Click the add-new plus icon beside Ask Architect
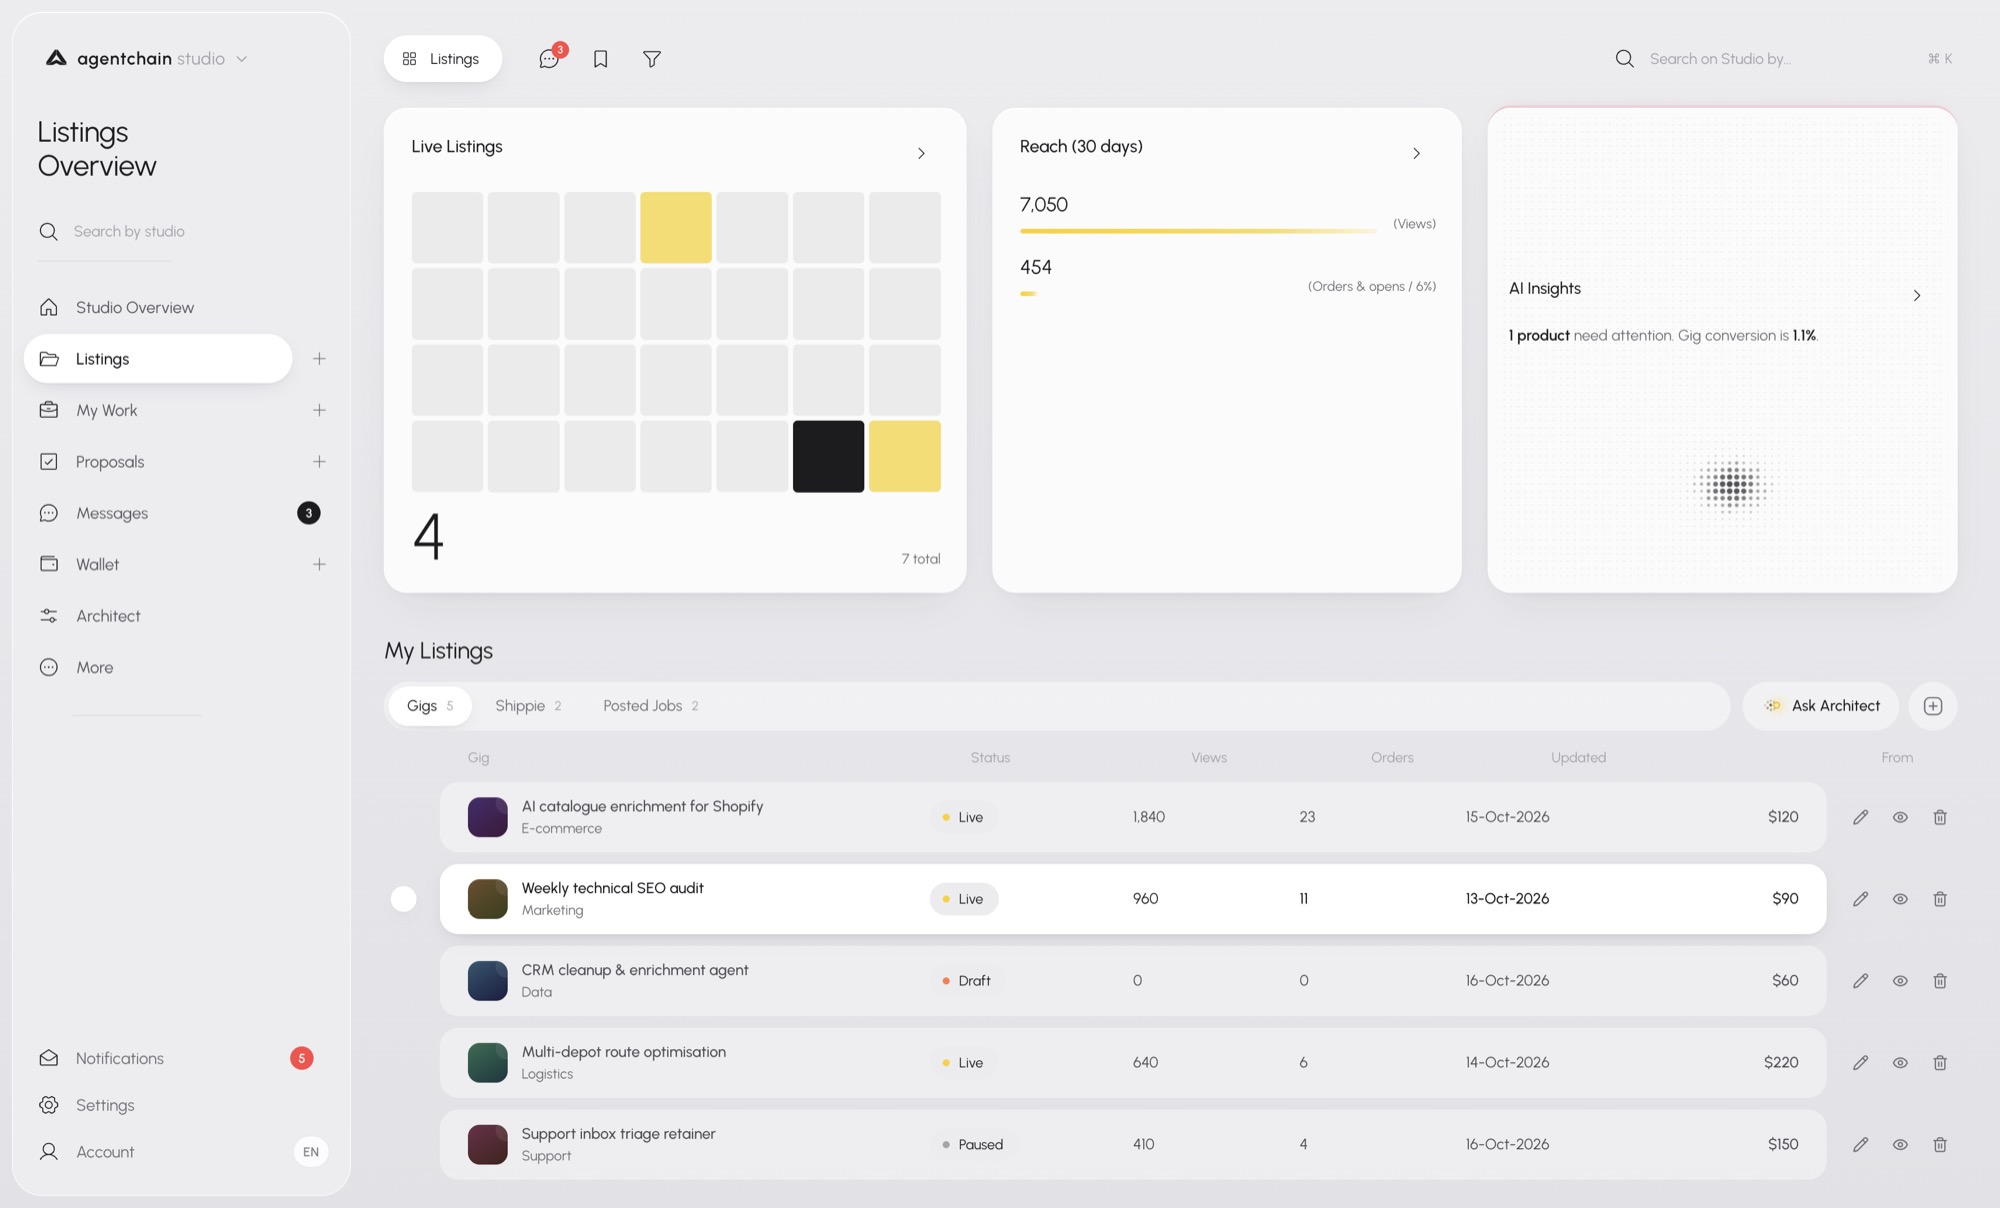The image size is (2000, 1208). [x=1932, y=706]
